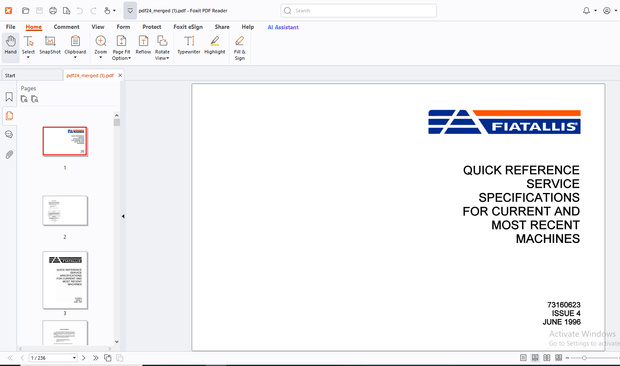620x366 pixels.
Task: Click the Rotate View icon
Action: point(162,41)
